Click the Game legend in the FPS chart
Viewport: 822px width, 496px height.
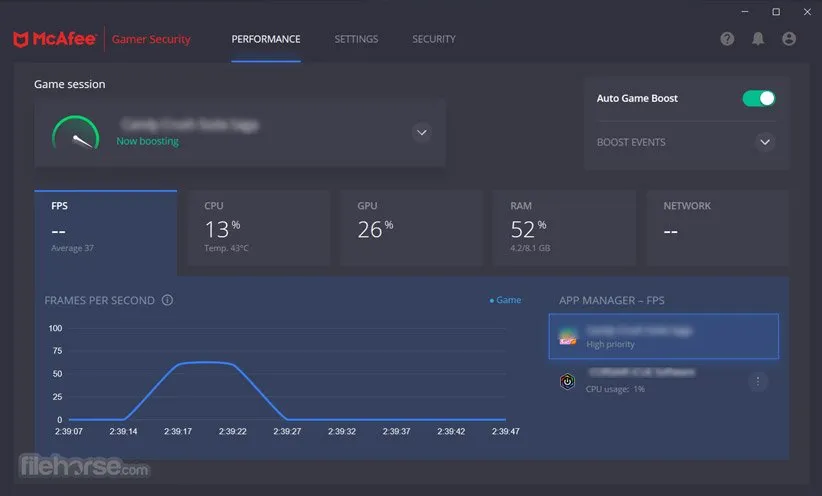coord(505,300)
